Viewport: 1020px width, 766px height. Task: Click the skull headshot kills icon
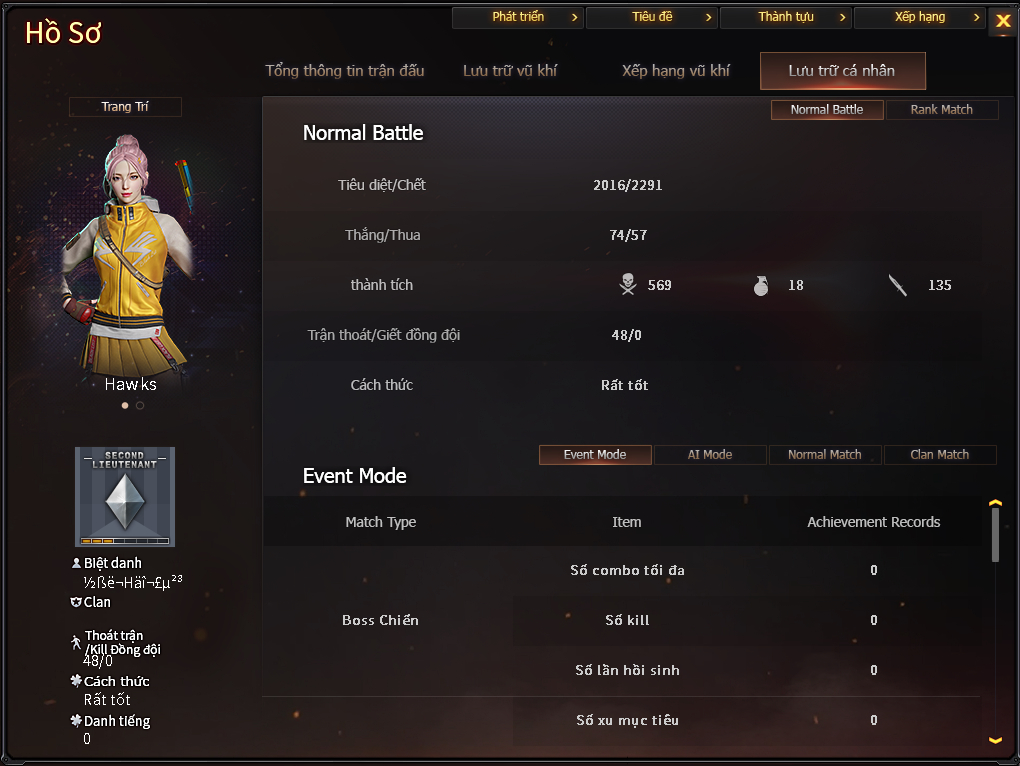[x=628, y=285]
